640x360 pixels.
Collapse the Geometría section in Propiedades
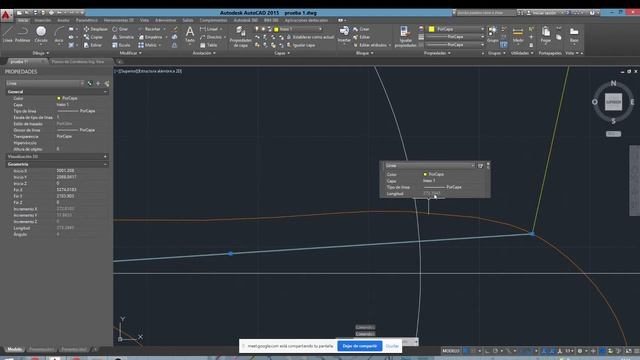click(105, 164)
